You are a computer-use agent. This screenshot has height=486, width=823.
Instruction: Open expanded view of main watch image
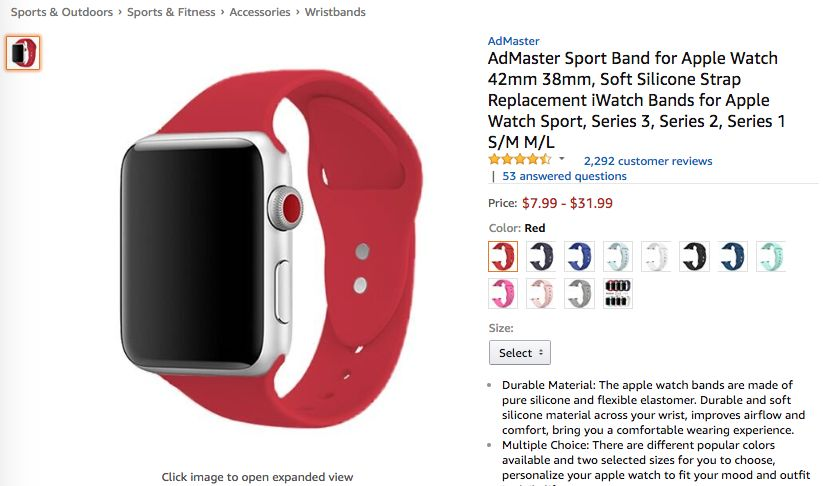[272, 247]
